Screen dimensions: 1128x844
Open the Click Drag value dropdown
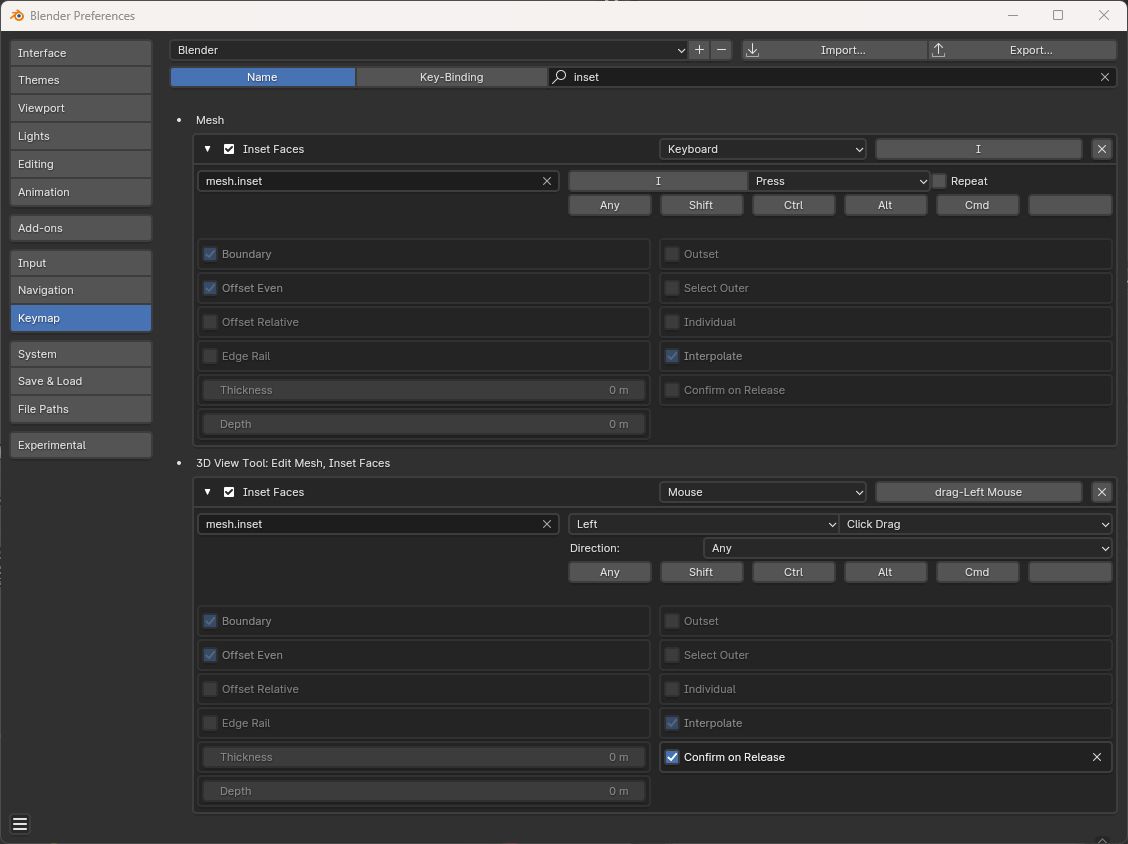pos(975,525)
